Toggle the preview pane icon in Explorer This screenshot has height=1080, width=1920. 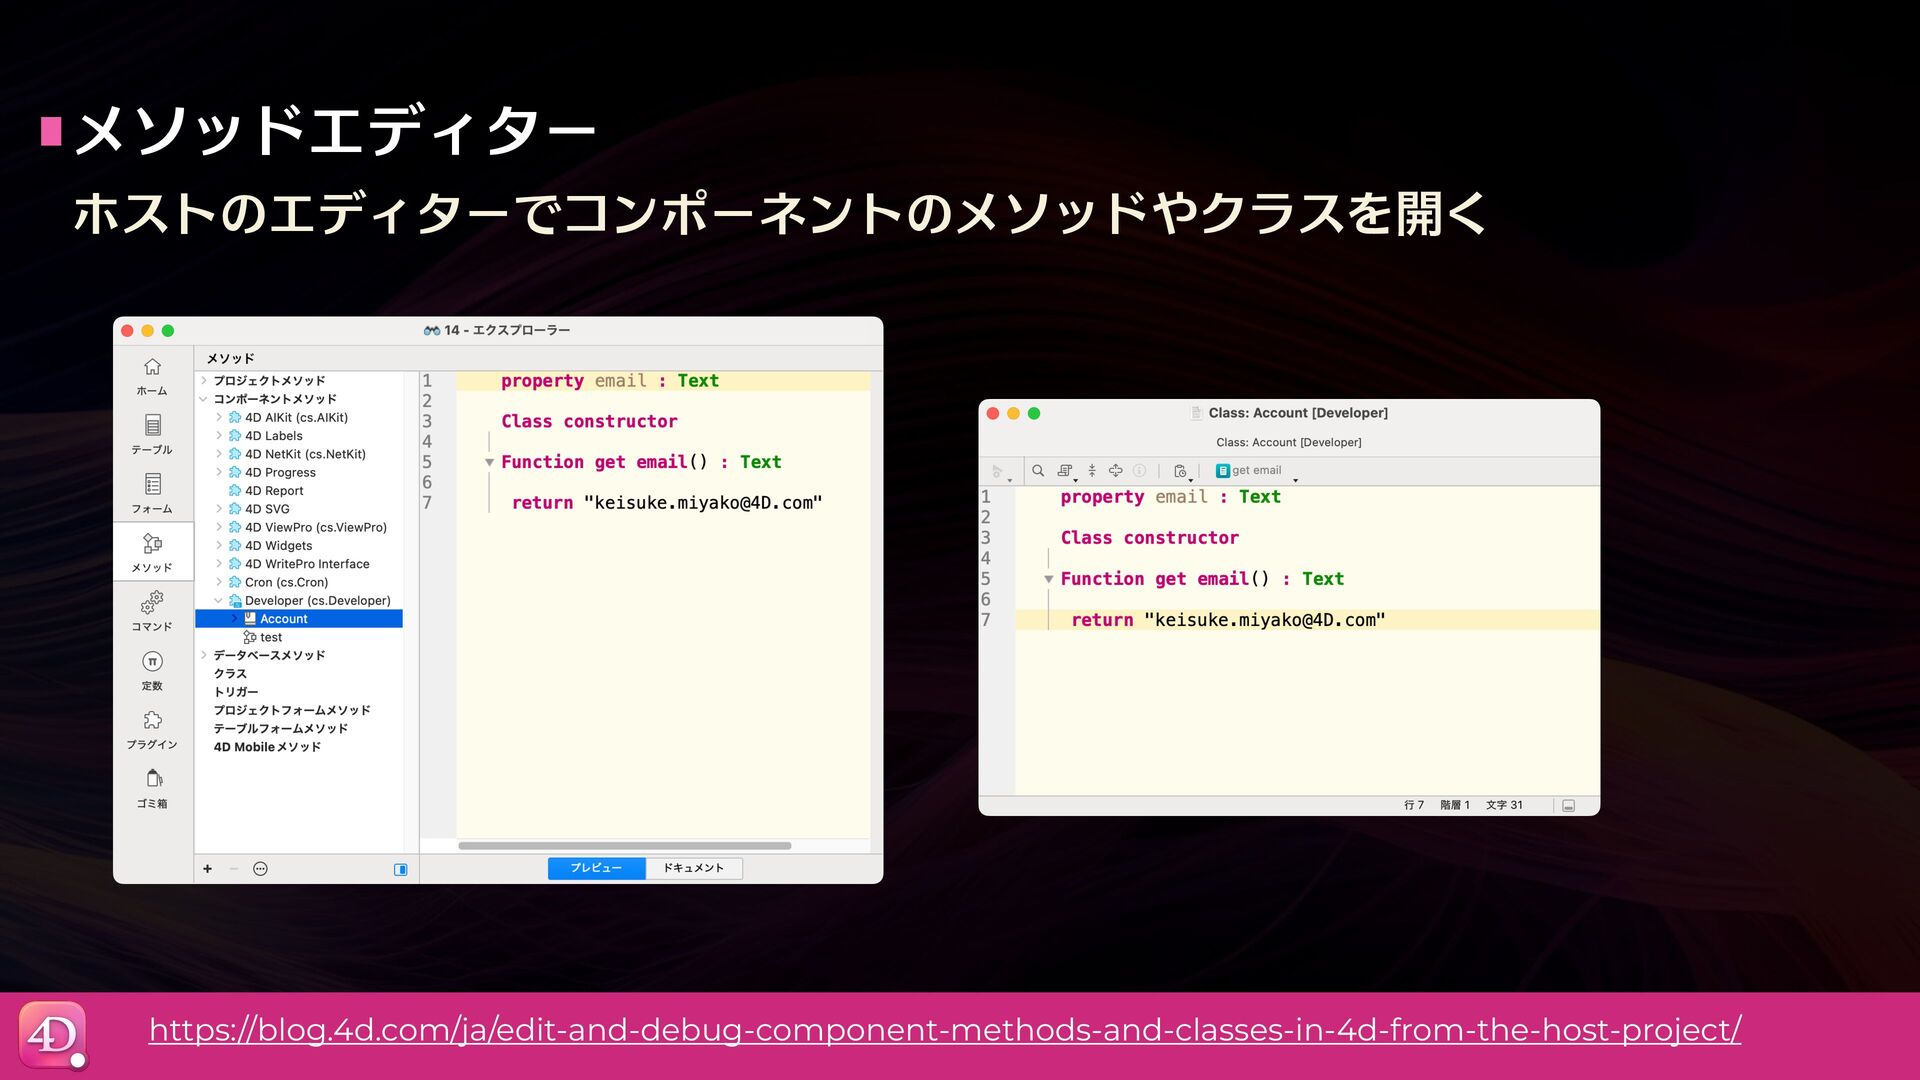(x=401, y=870)
